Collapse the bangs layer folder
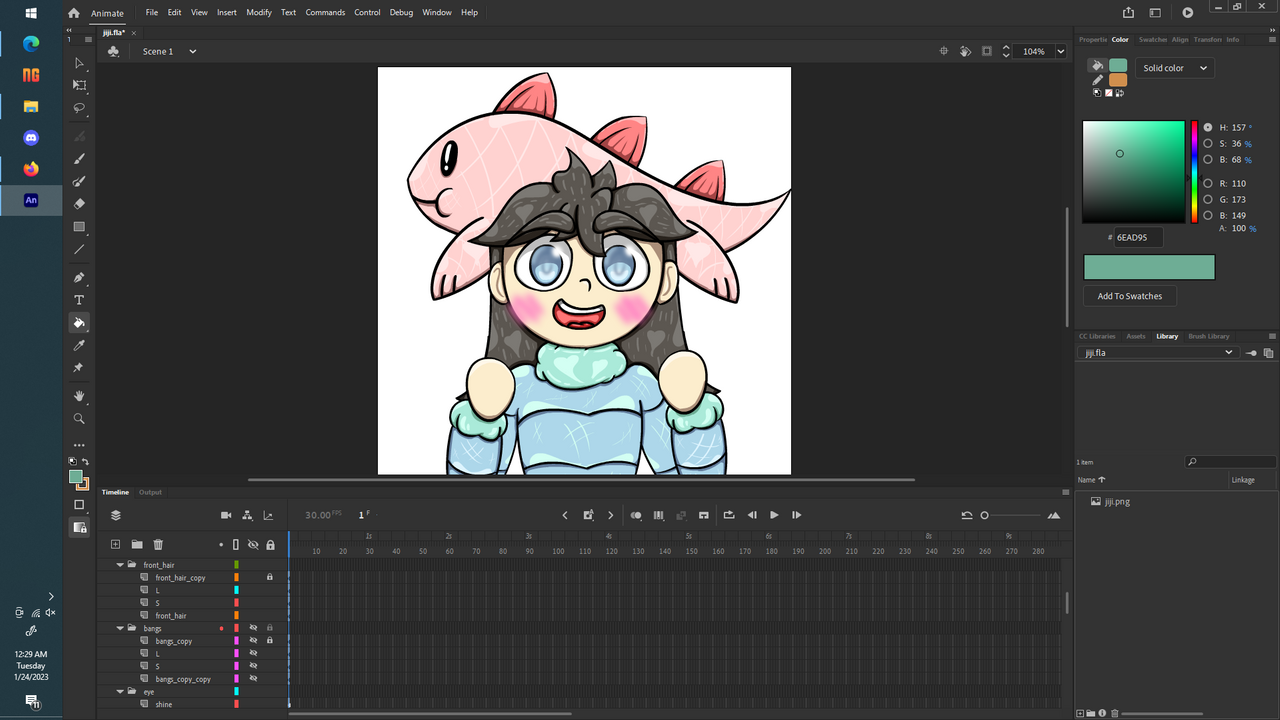1280x720 pixels. [x=120, y=628]
